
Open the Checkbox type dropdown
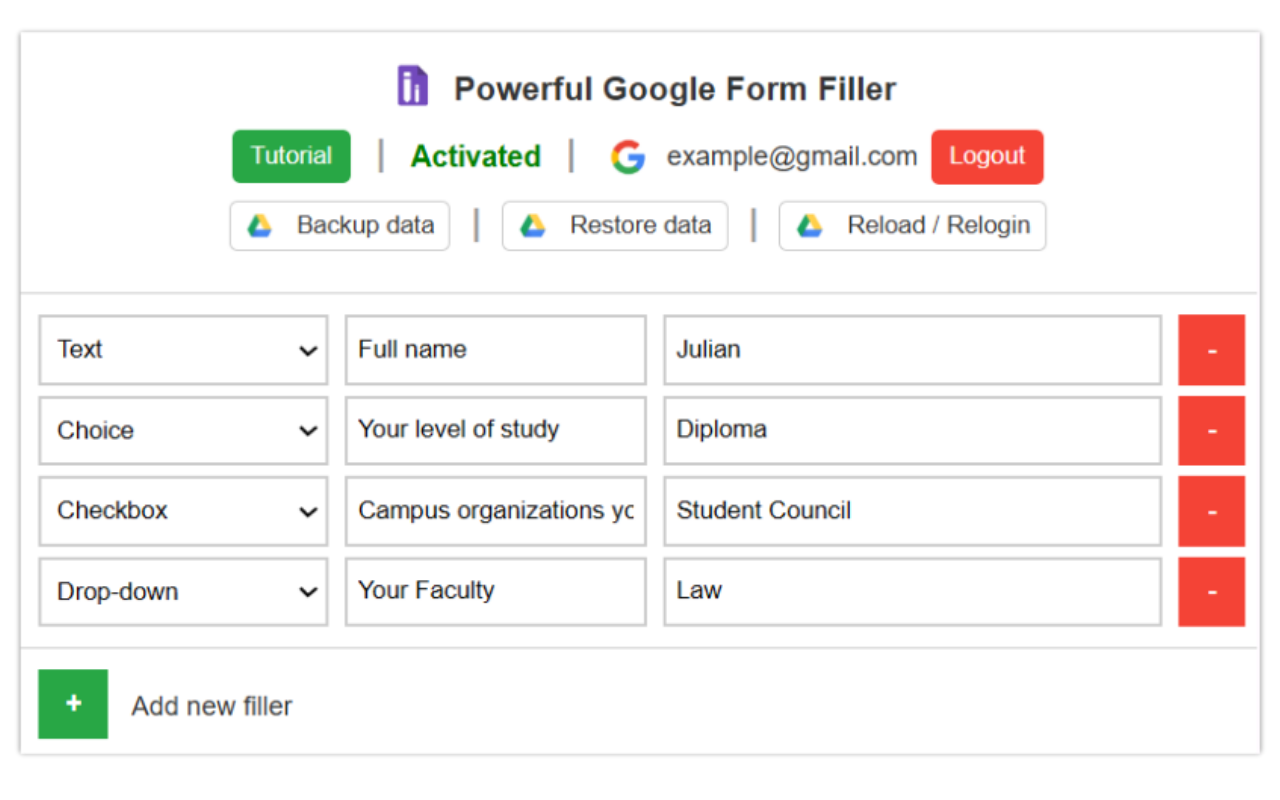[x=183, y=511]
